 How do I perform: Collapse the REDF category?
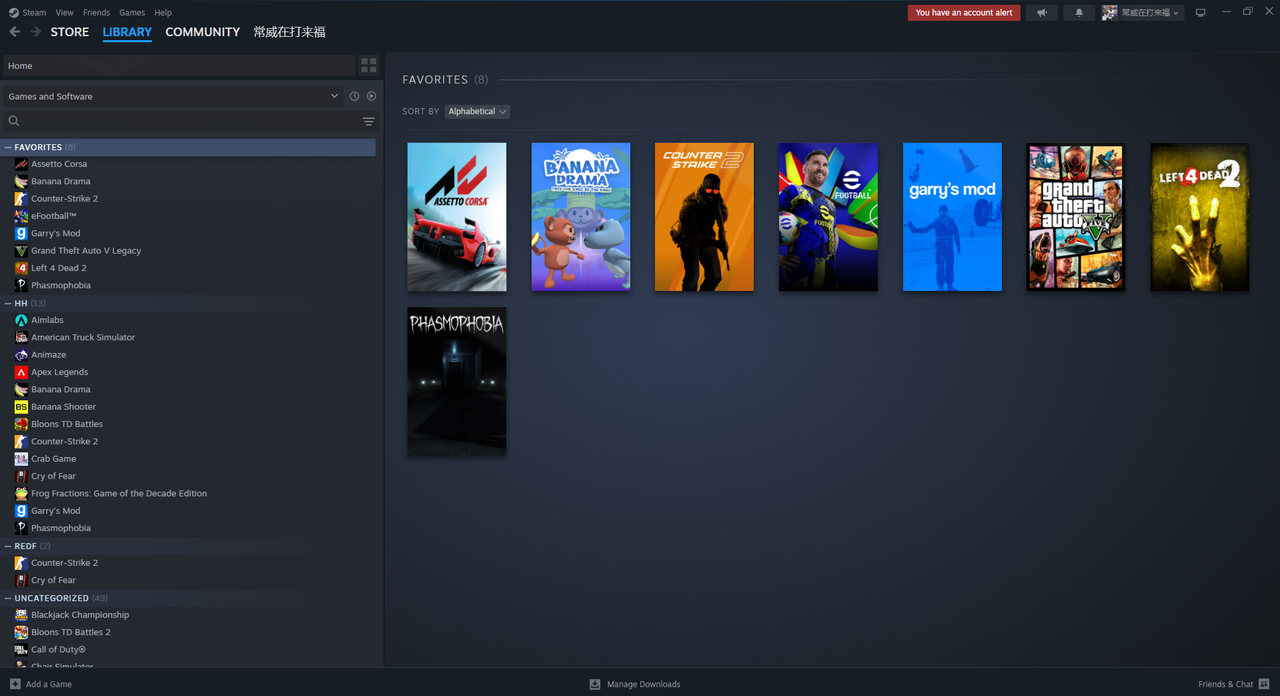pos(8,546)
